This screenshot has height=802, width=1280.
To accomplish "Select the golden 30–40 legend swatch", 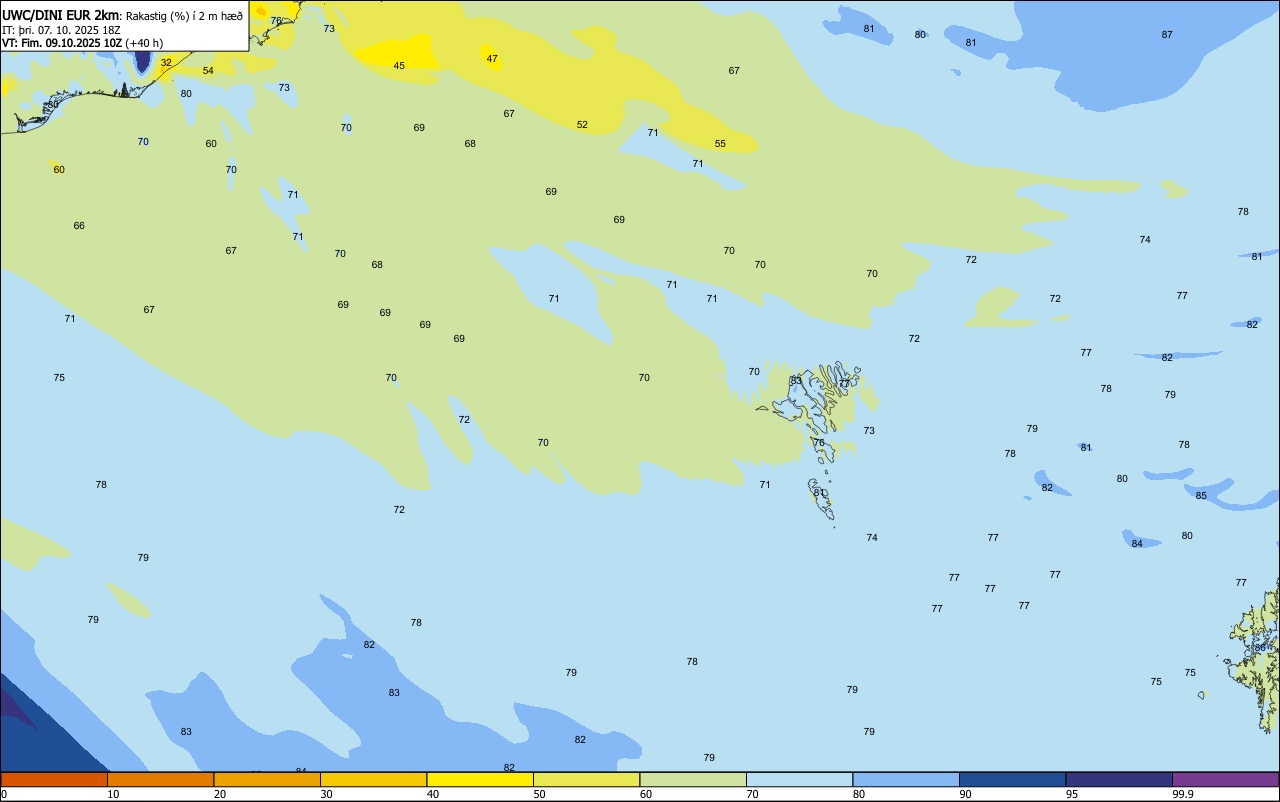I will (x=373, y=779).
